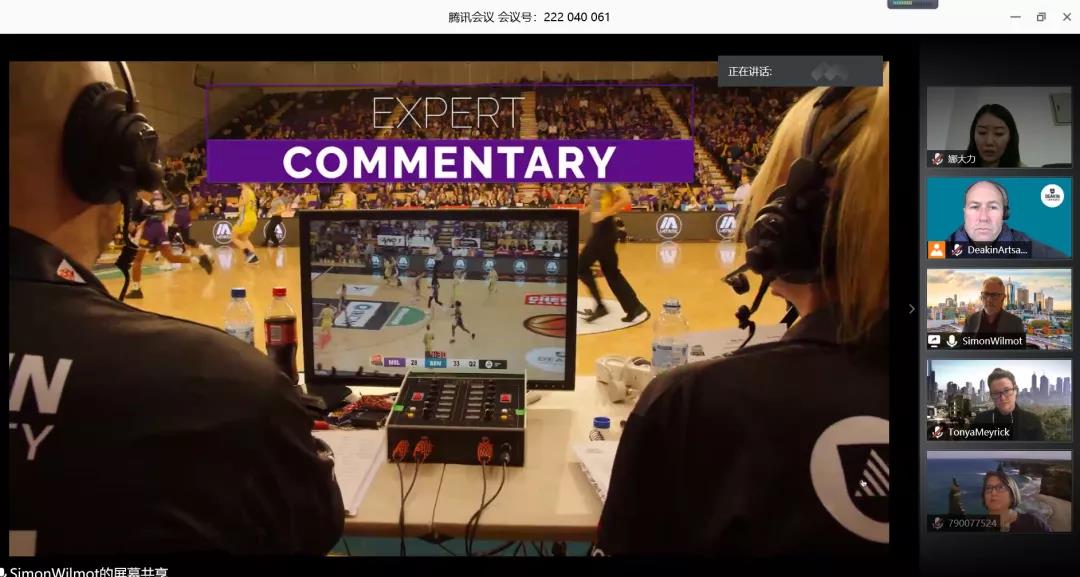
Task: Select 娜大力's video thumbnail
Action: click(x=998, y=125)
